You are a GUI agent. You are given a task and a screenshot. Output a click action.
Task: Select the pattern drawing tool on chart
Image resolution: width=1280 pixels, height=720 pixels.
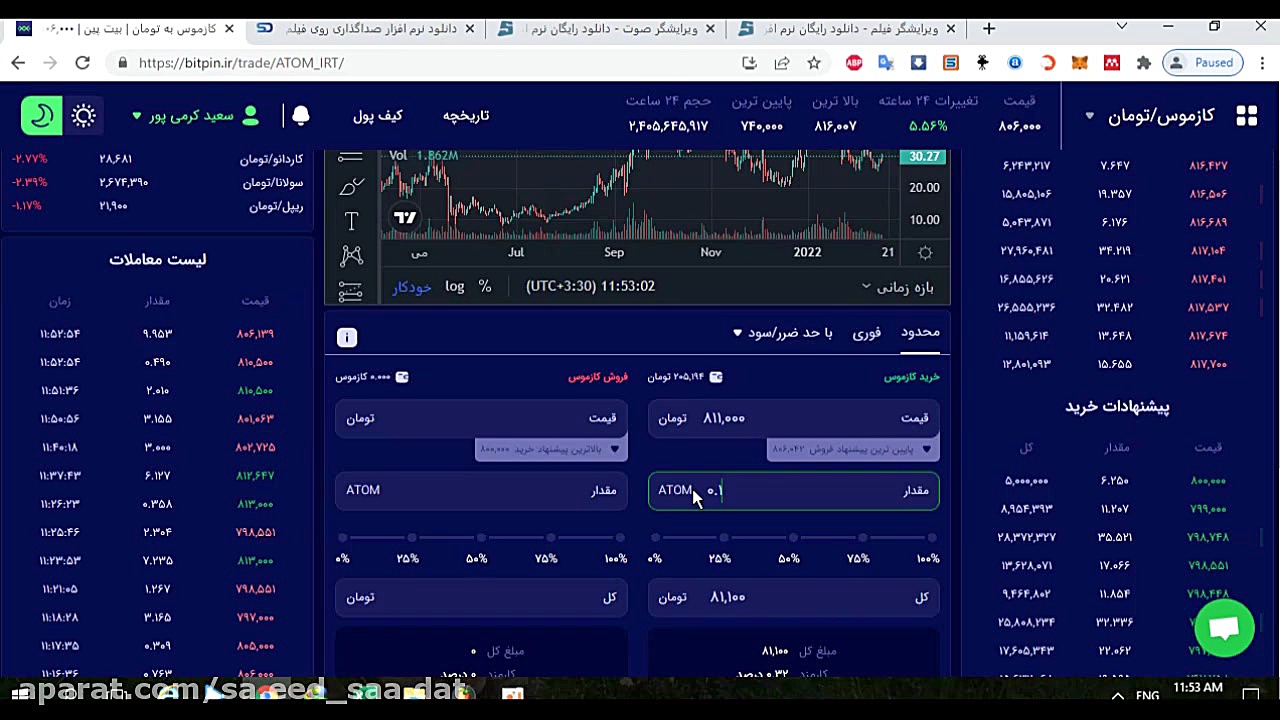(351, 256)
